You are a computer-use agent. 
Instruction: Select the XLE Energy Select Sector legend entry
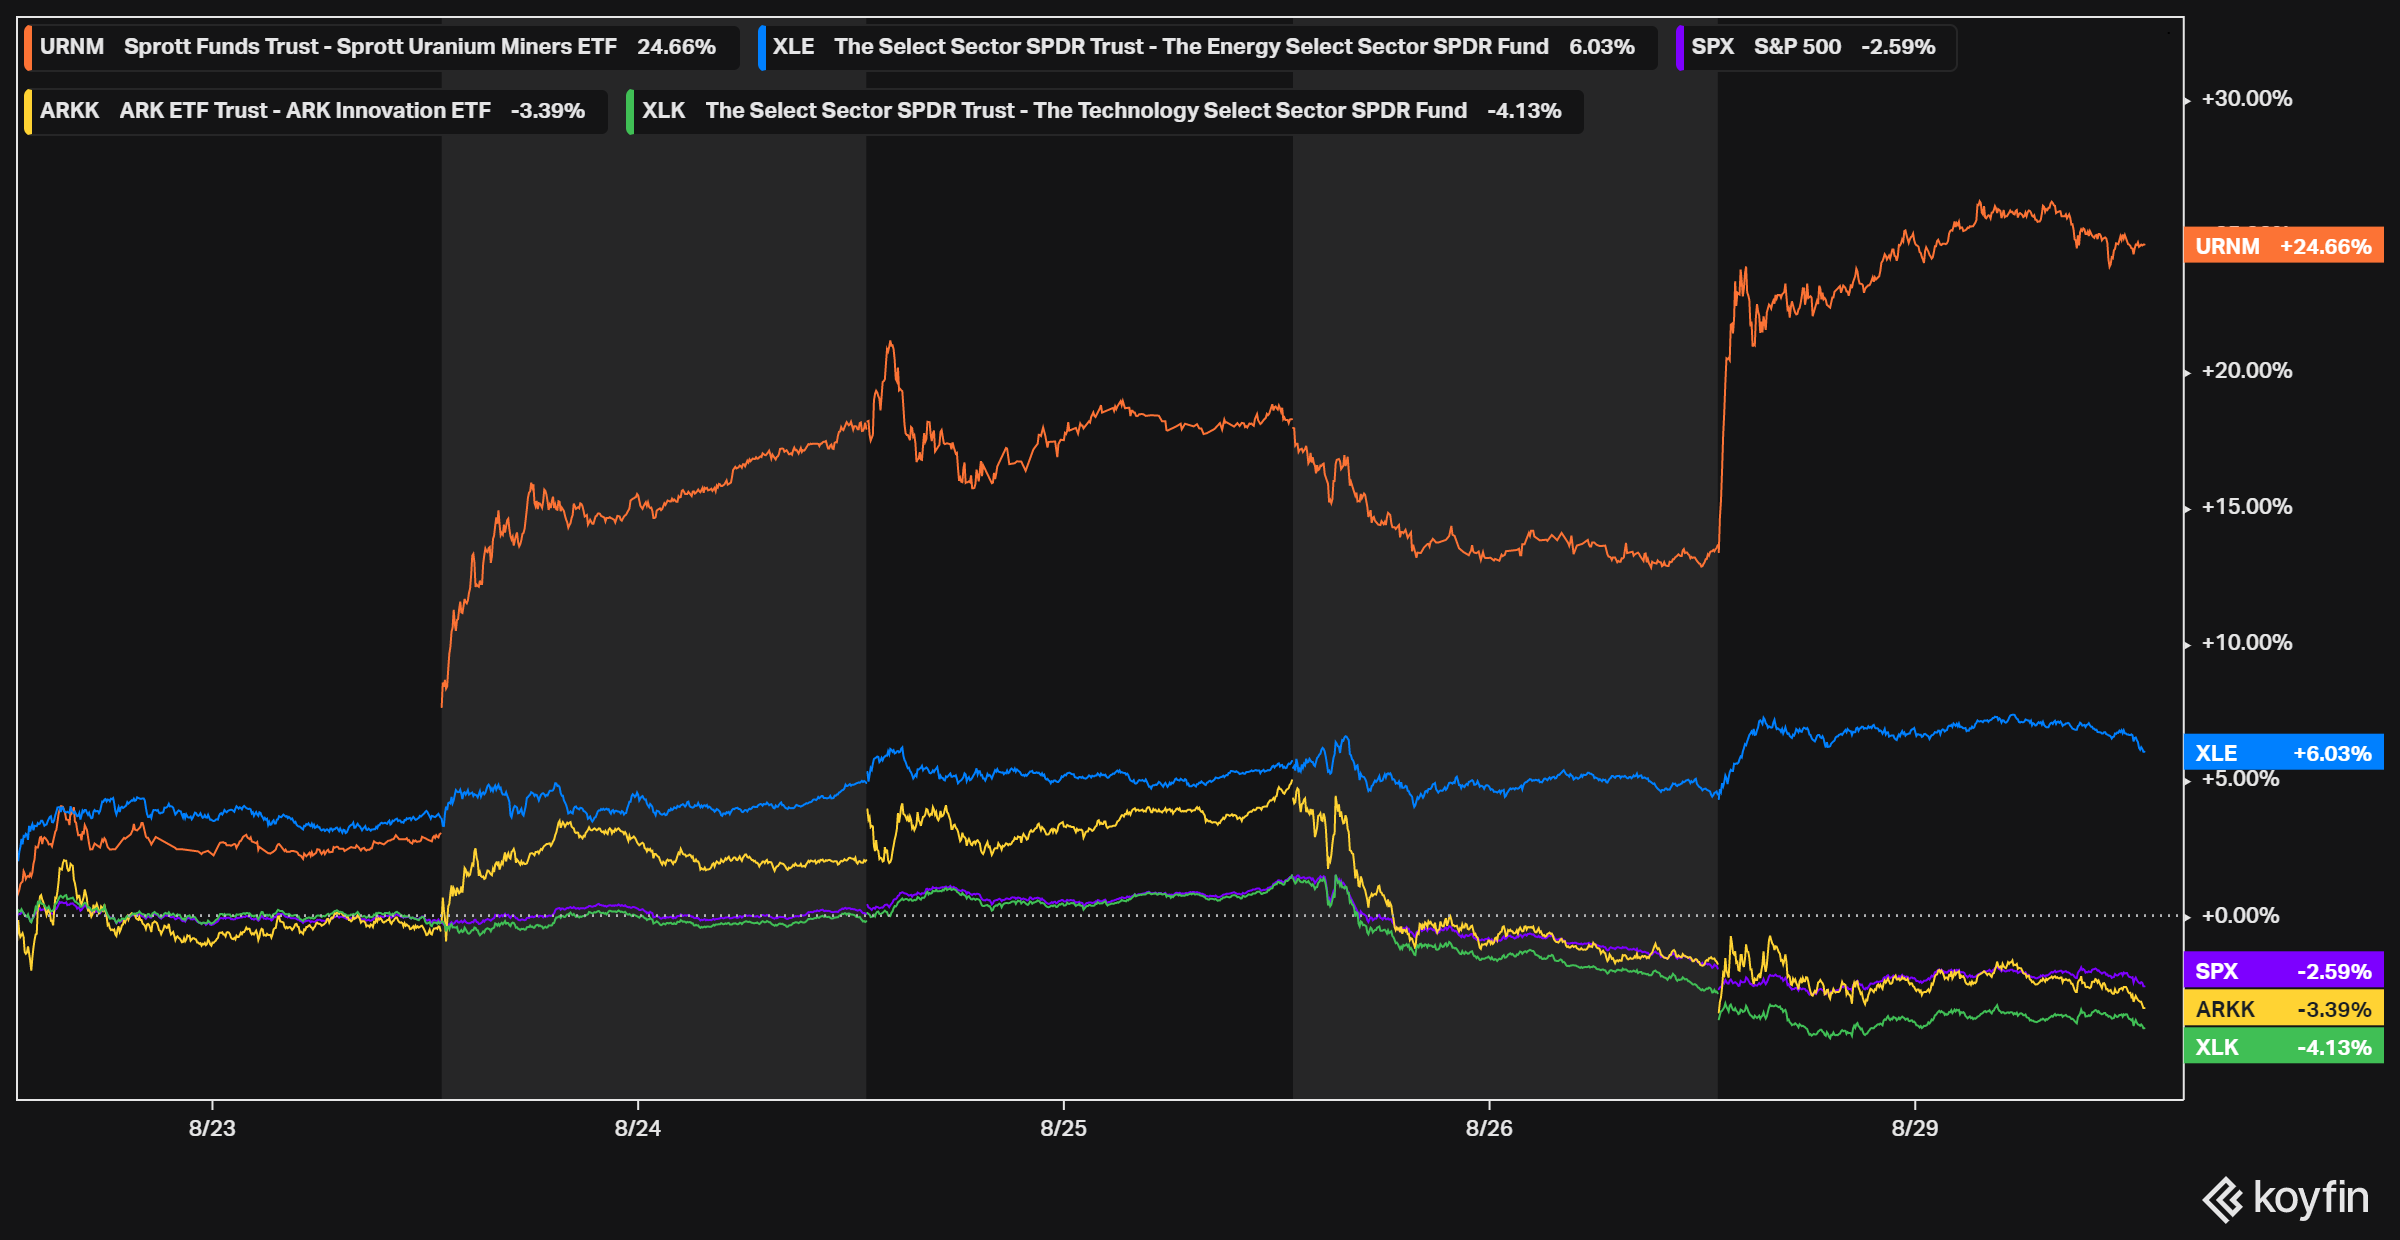(1207, 47)
